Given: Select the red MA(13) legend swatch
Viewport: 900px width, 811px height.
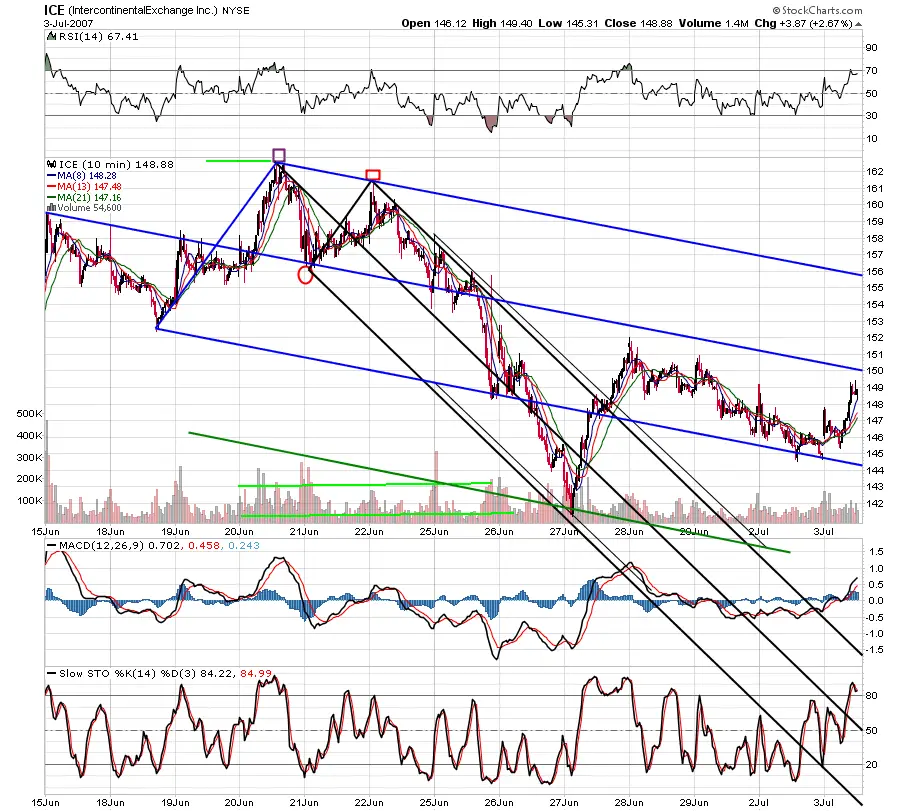Looking at the screenshot, I should 51,186.
